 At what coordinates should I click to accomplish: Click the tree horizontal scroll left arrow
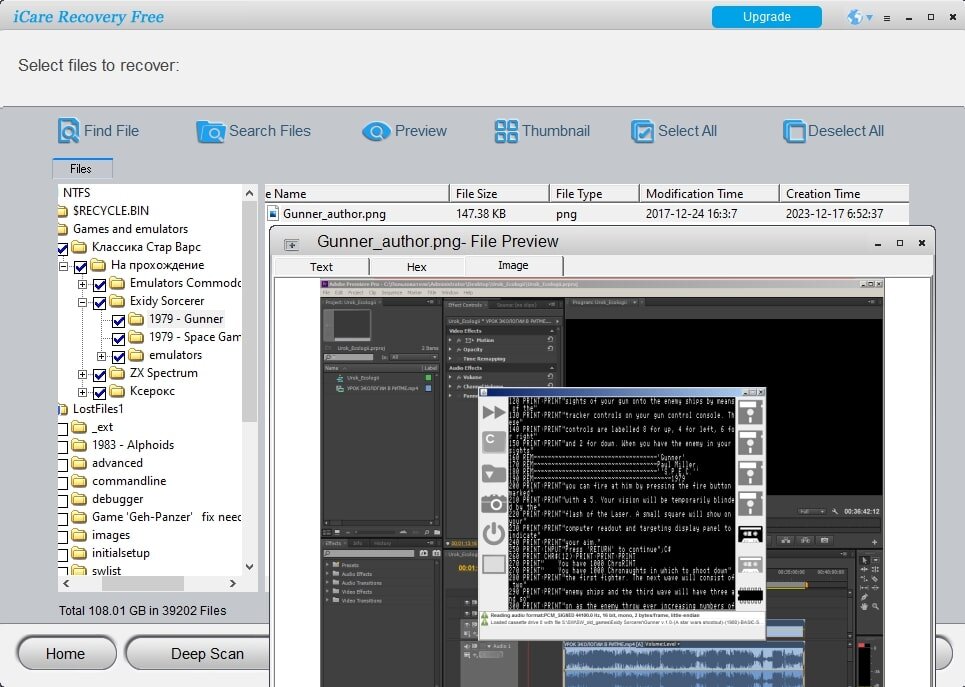[66, 583]
